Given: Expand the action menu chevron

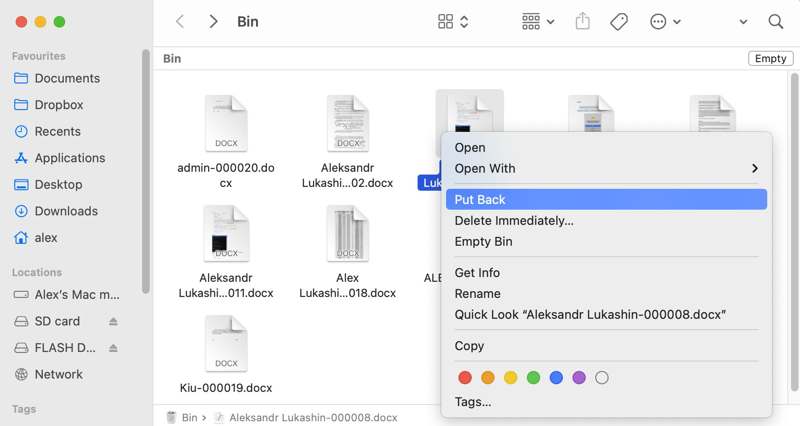Looking at the screenshot, I should tap(677, 21).
